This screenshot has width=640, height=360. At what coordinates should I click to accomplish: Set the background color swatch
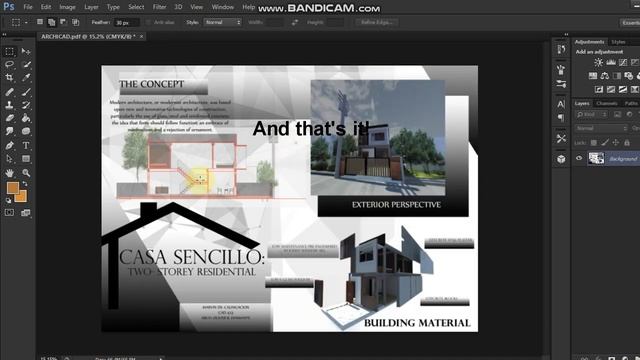tap(21, 197)
